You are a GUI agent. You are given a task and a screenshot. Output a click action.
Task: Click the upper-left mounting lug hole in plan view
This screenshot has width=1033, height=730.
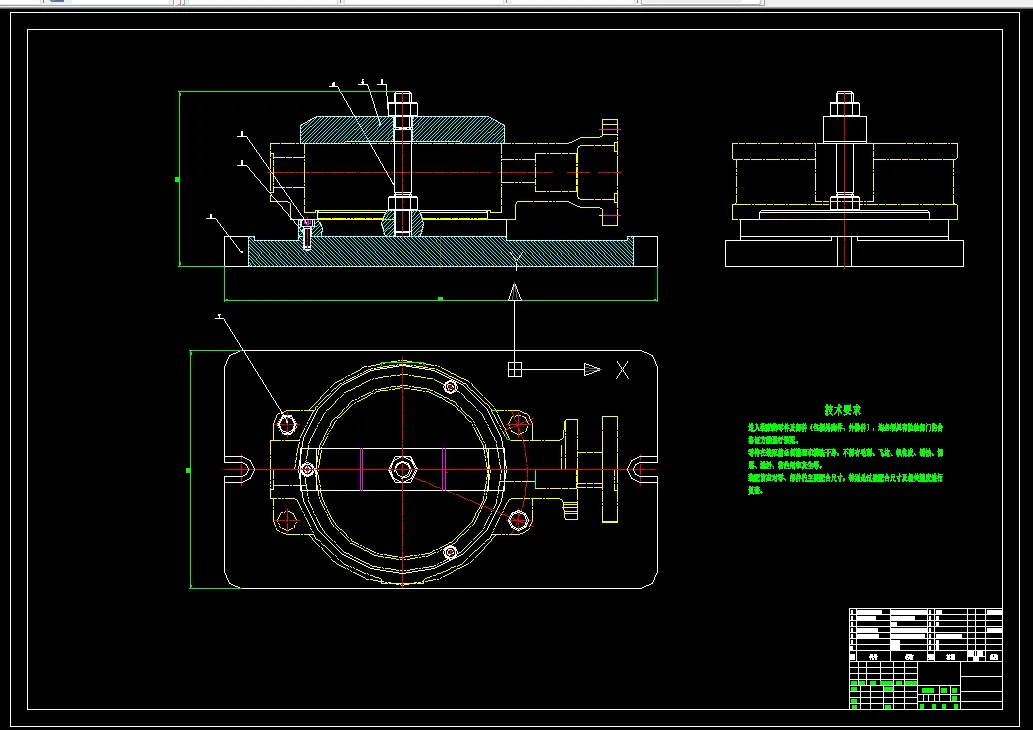coord(287,424)
